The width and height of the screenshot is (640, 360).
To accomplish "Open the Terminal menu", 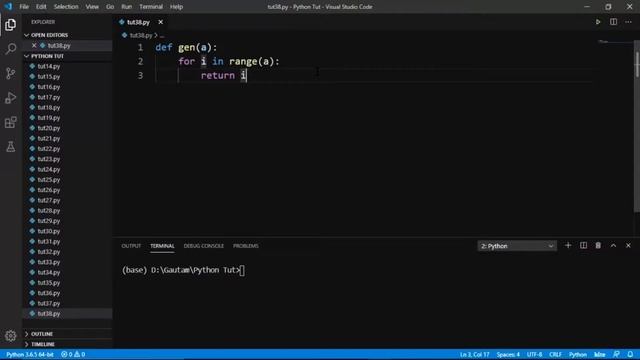I will tap(151, 7).
